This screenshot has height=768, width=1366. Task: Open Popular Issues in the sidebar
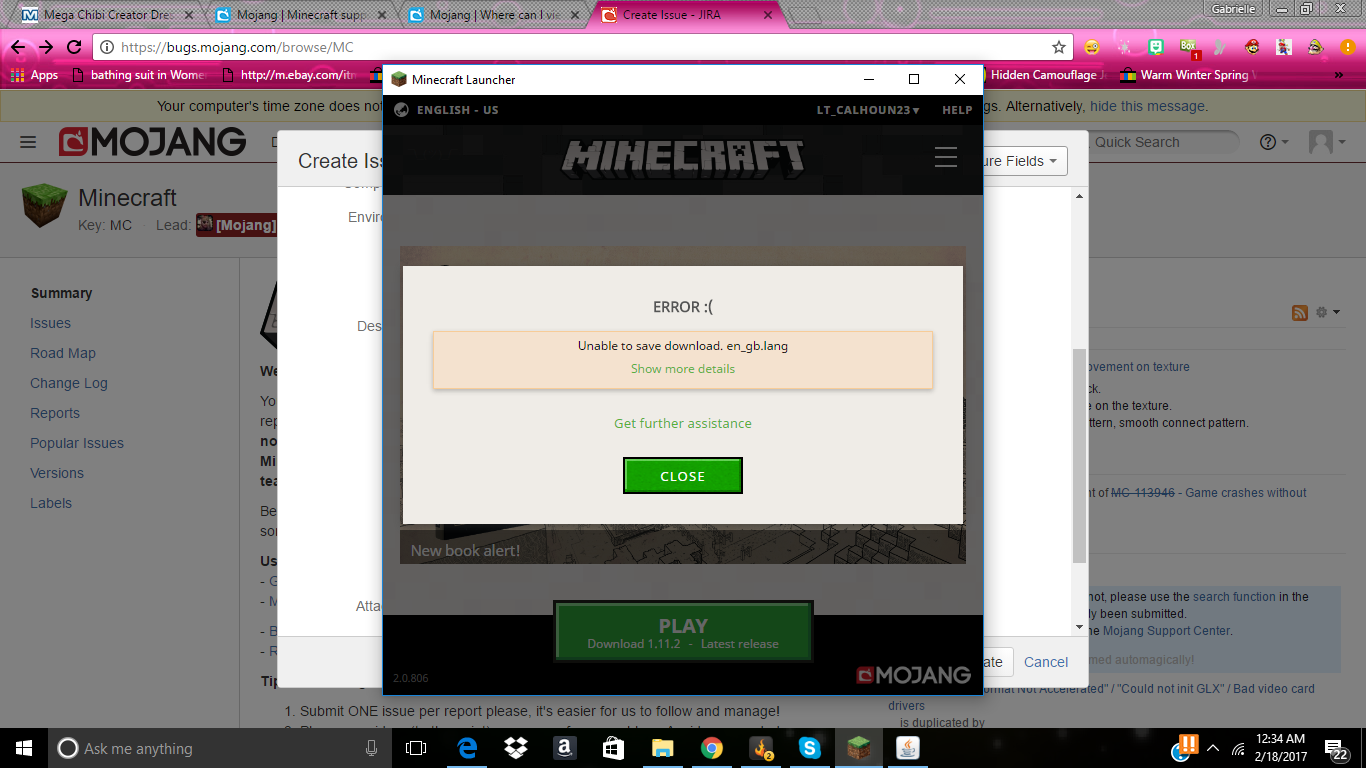point(77,443)
